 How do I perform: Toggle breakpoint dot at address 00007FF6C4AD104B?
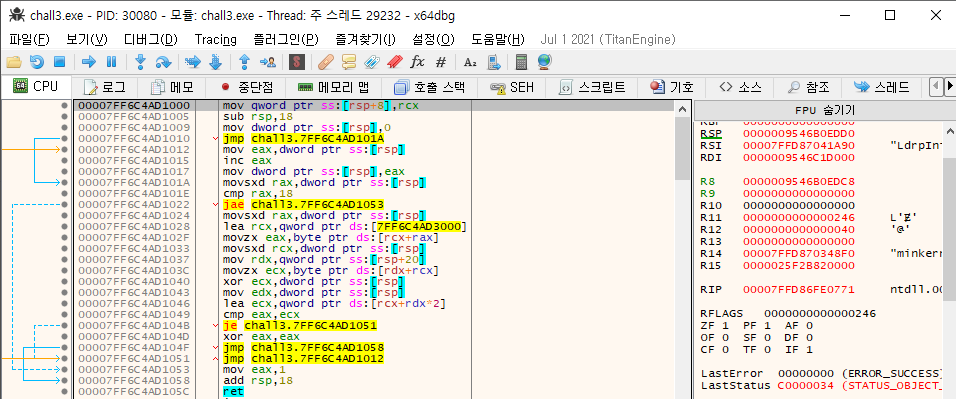(64, 325)
